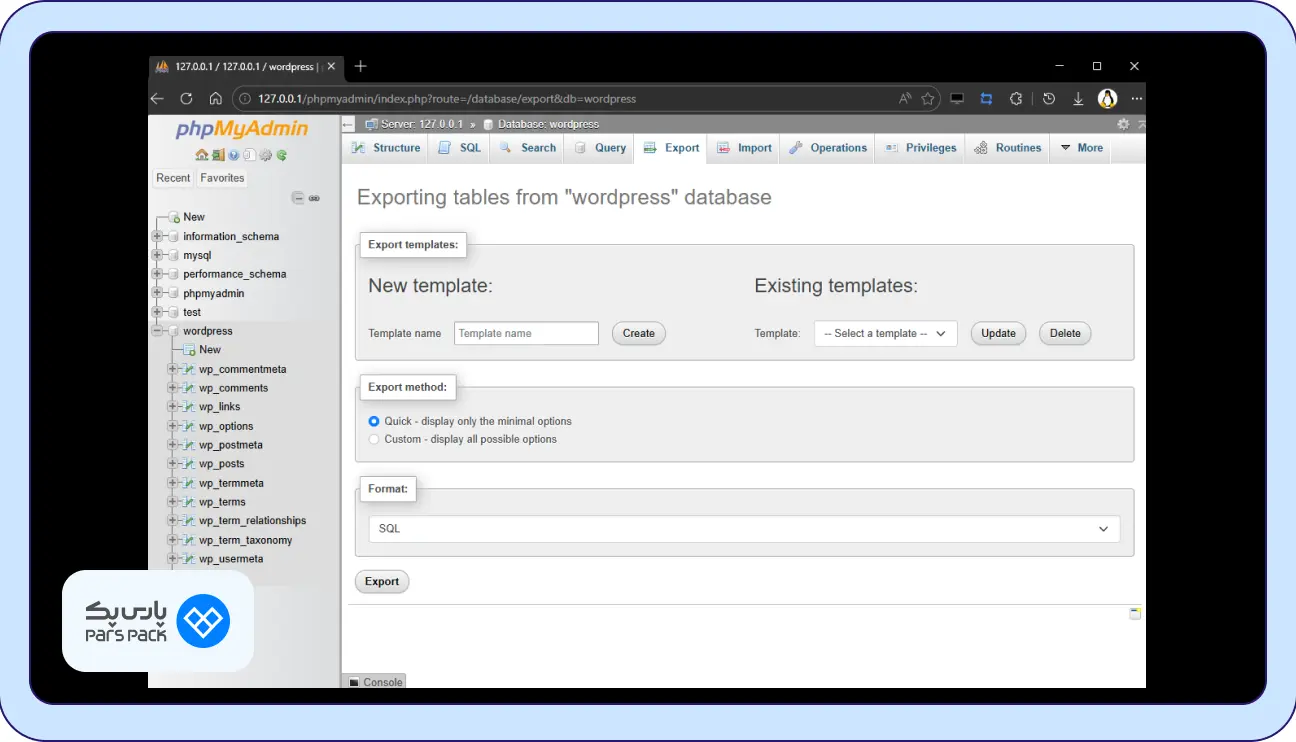Click the Export button
1296x742 pixels.
(x=382, y=581)
